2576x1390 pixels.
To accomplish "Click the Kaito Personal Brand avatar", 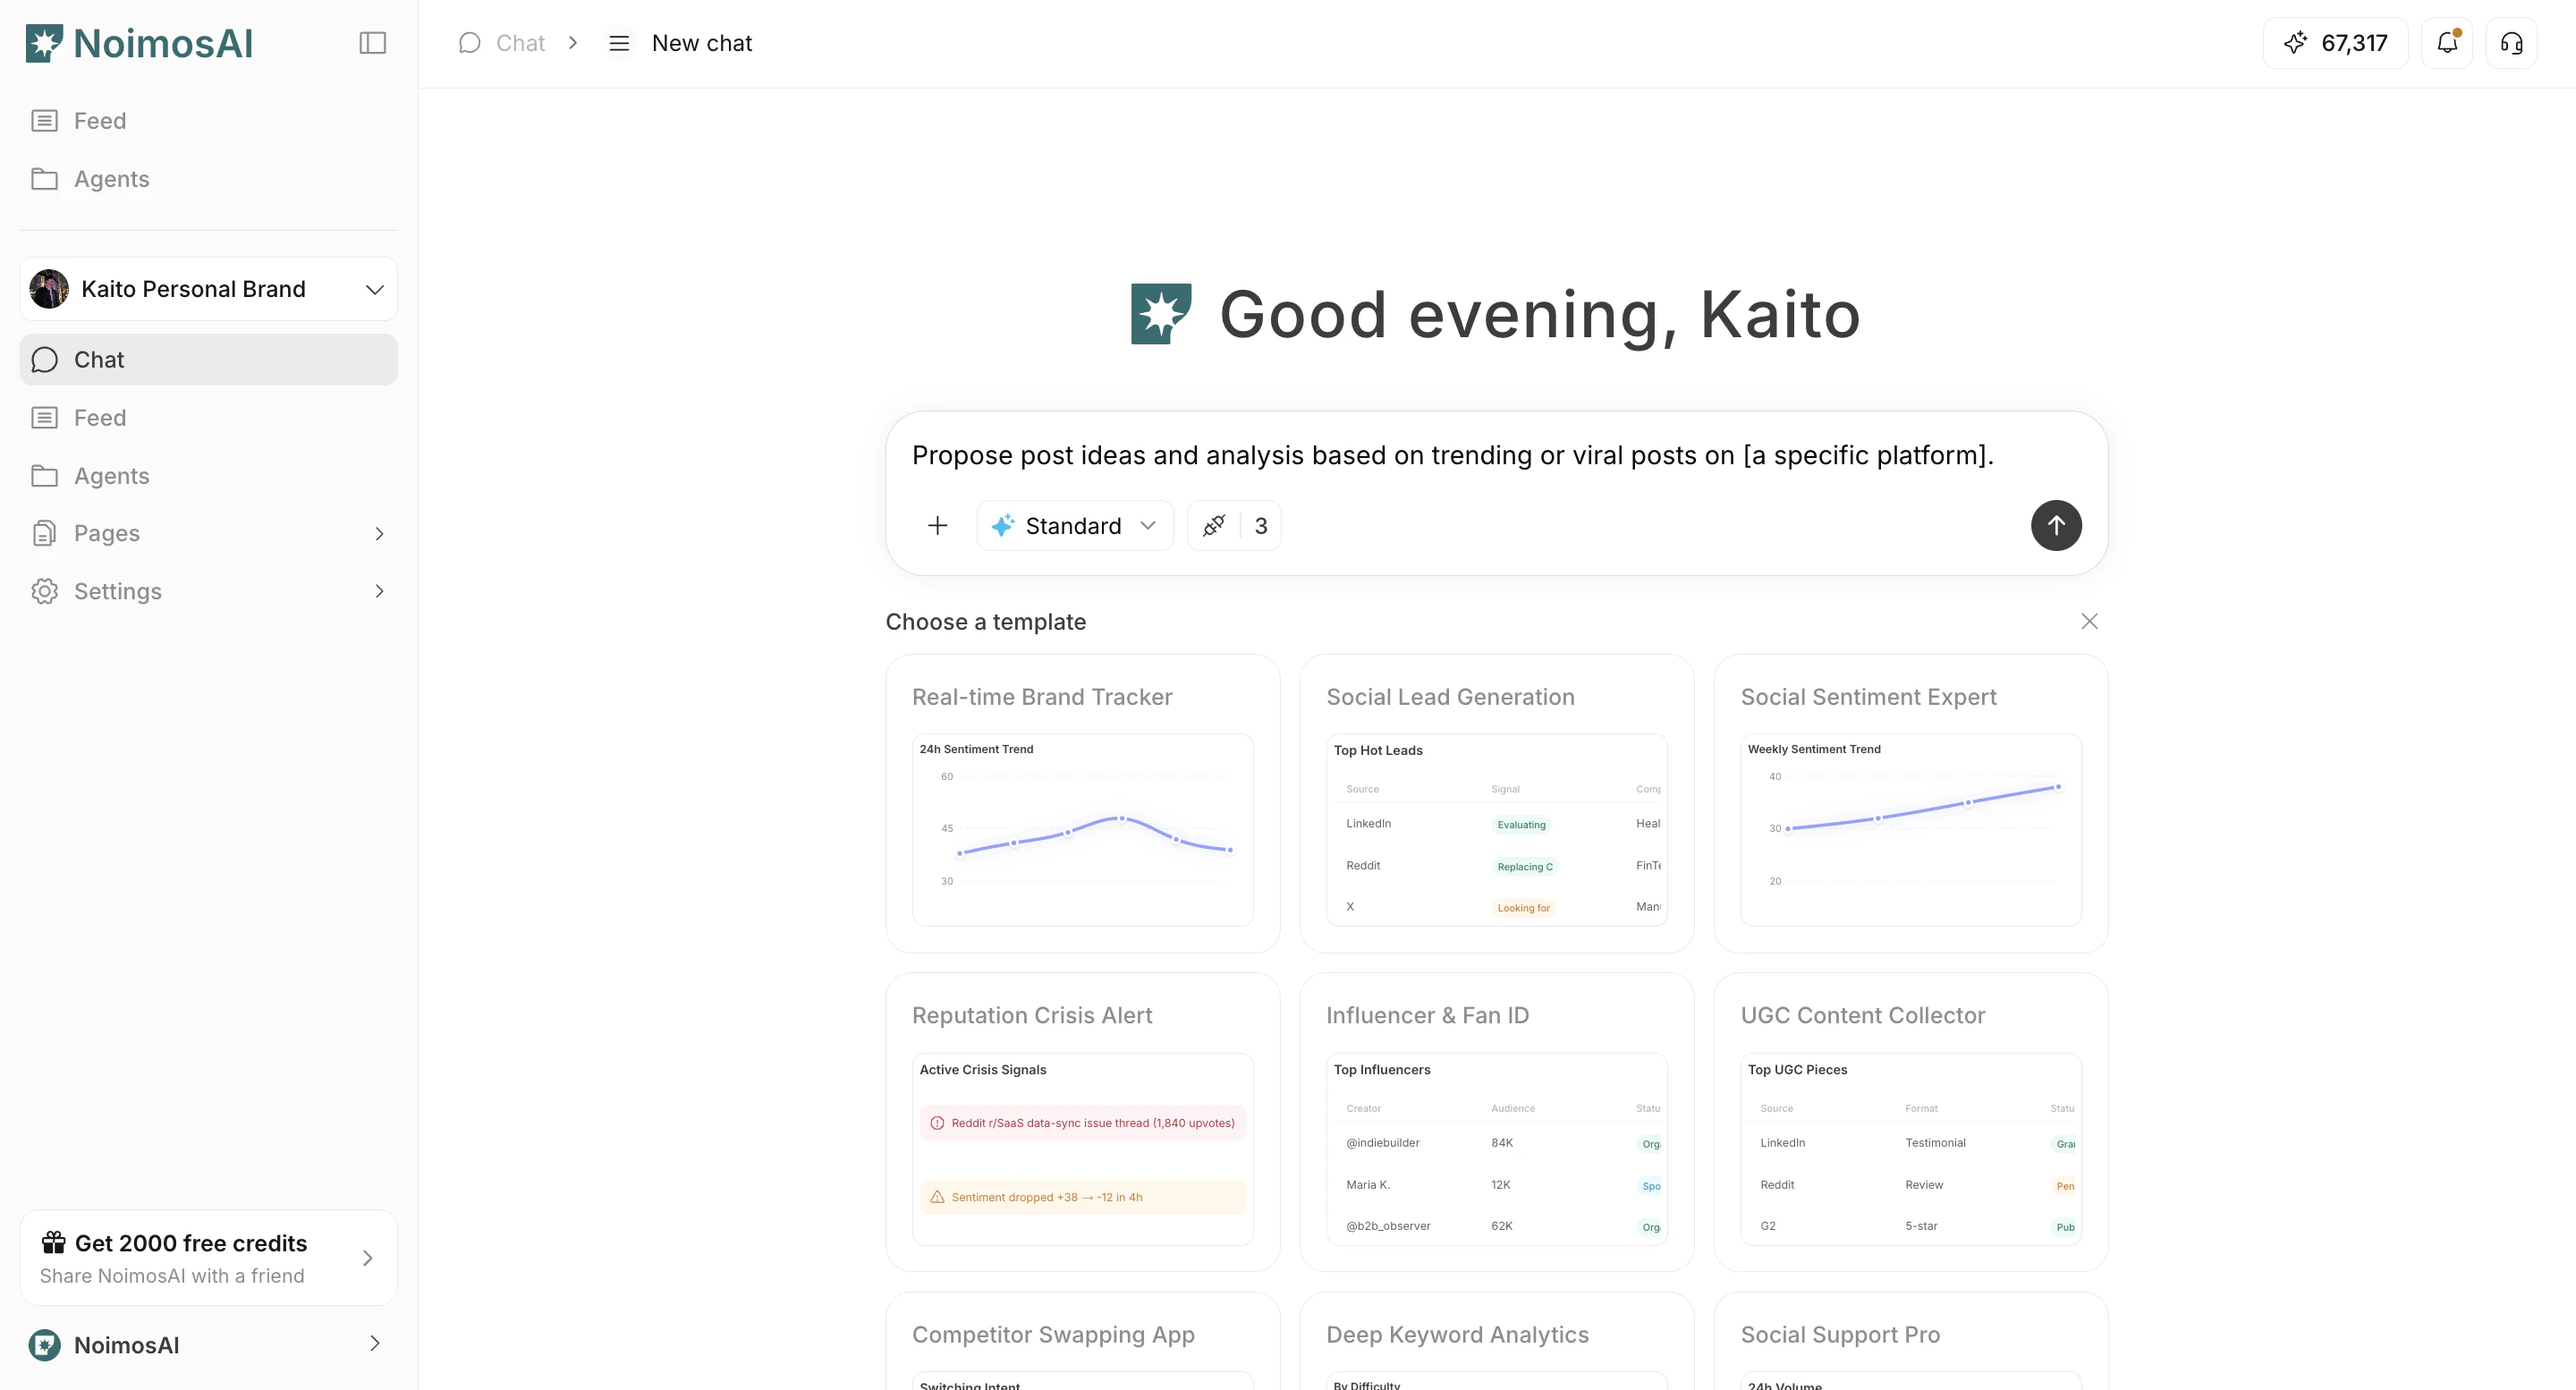I will pyautogui.click(x=49, y=289).
